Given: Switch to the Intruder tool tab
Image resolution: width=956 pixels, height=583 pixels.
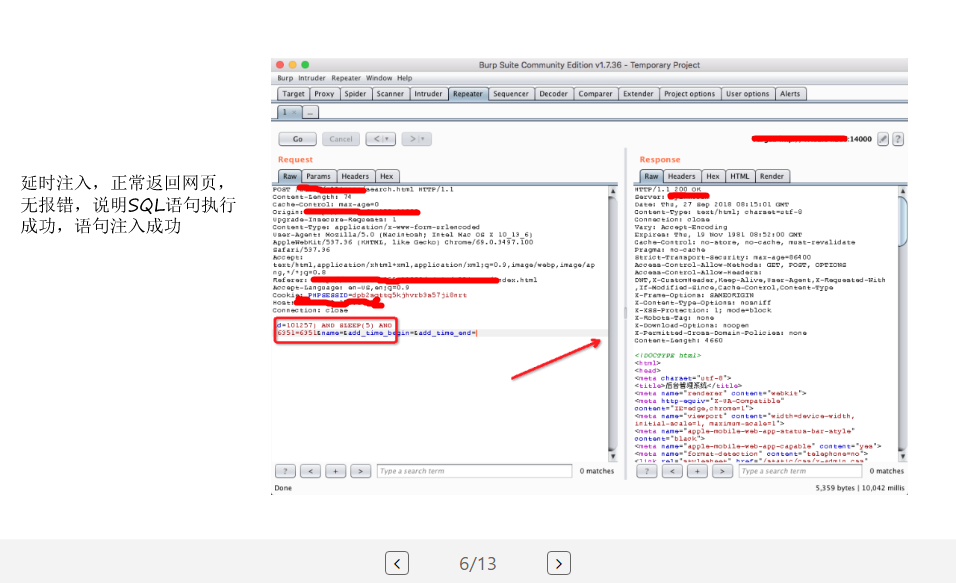Looking at the screenshot, I should click(x=428, y=94).
